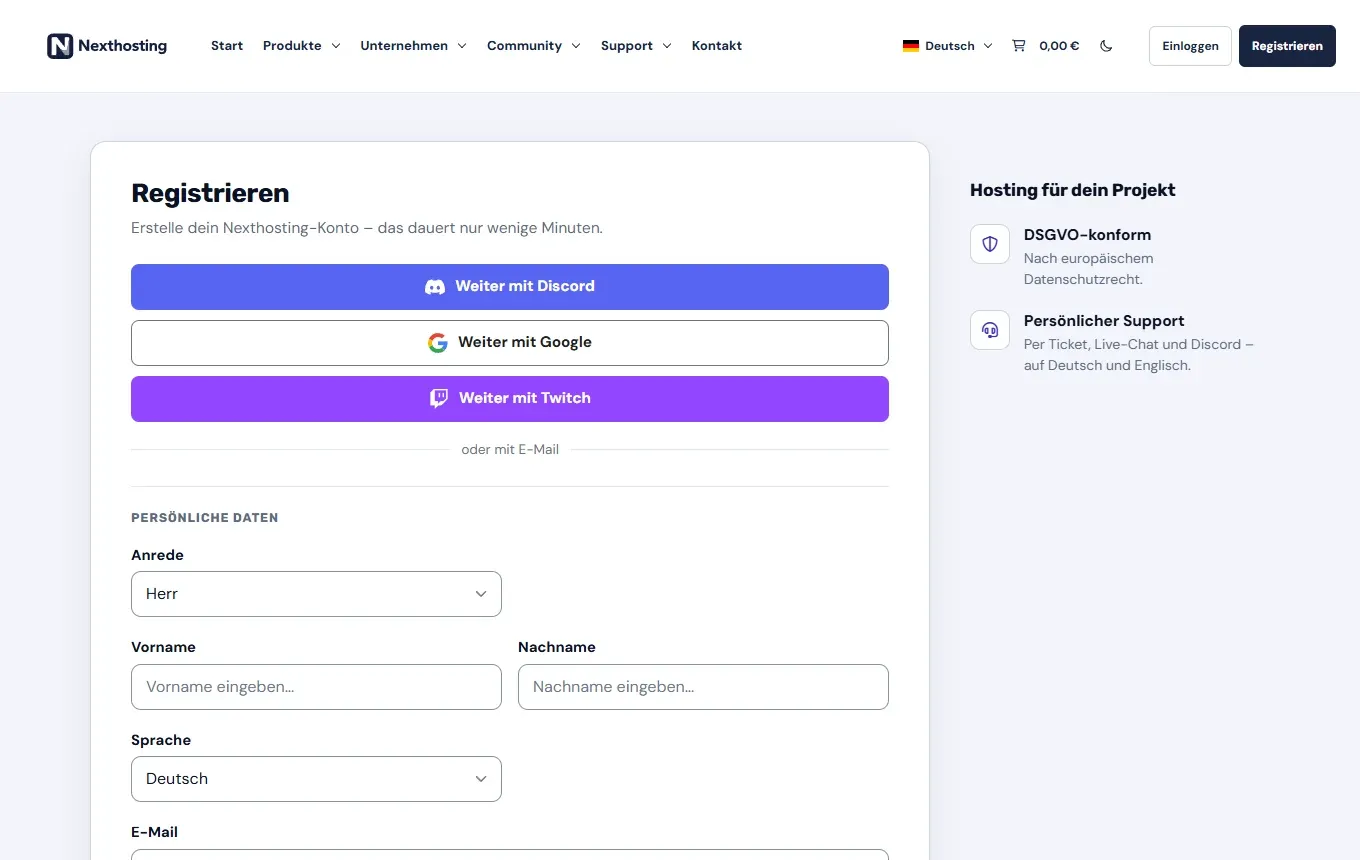Click the German flag icon
This screenshot has width=1360, height=860.
pyautogui.click(x=911, y=46)
